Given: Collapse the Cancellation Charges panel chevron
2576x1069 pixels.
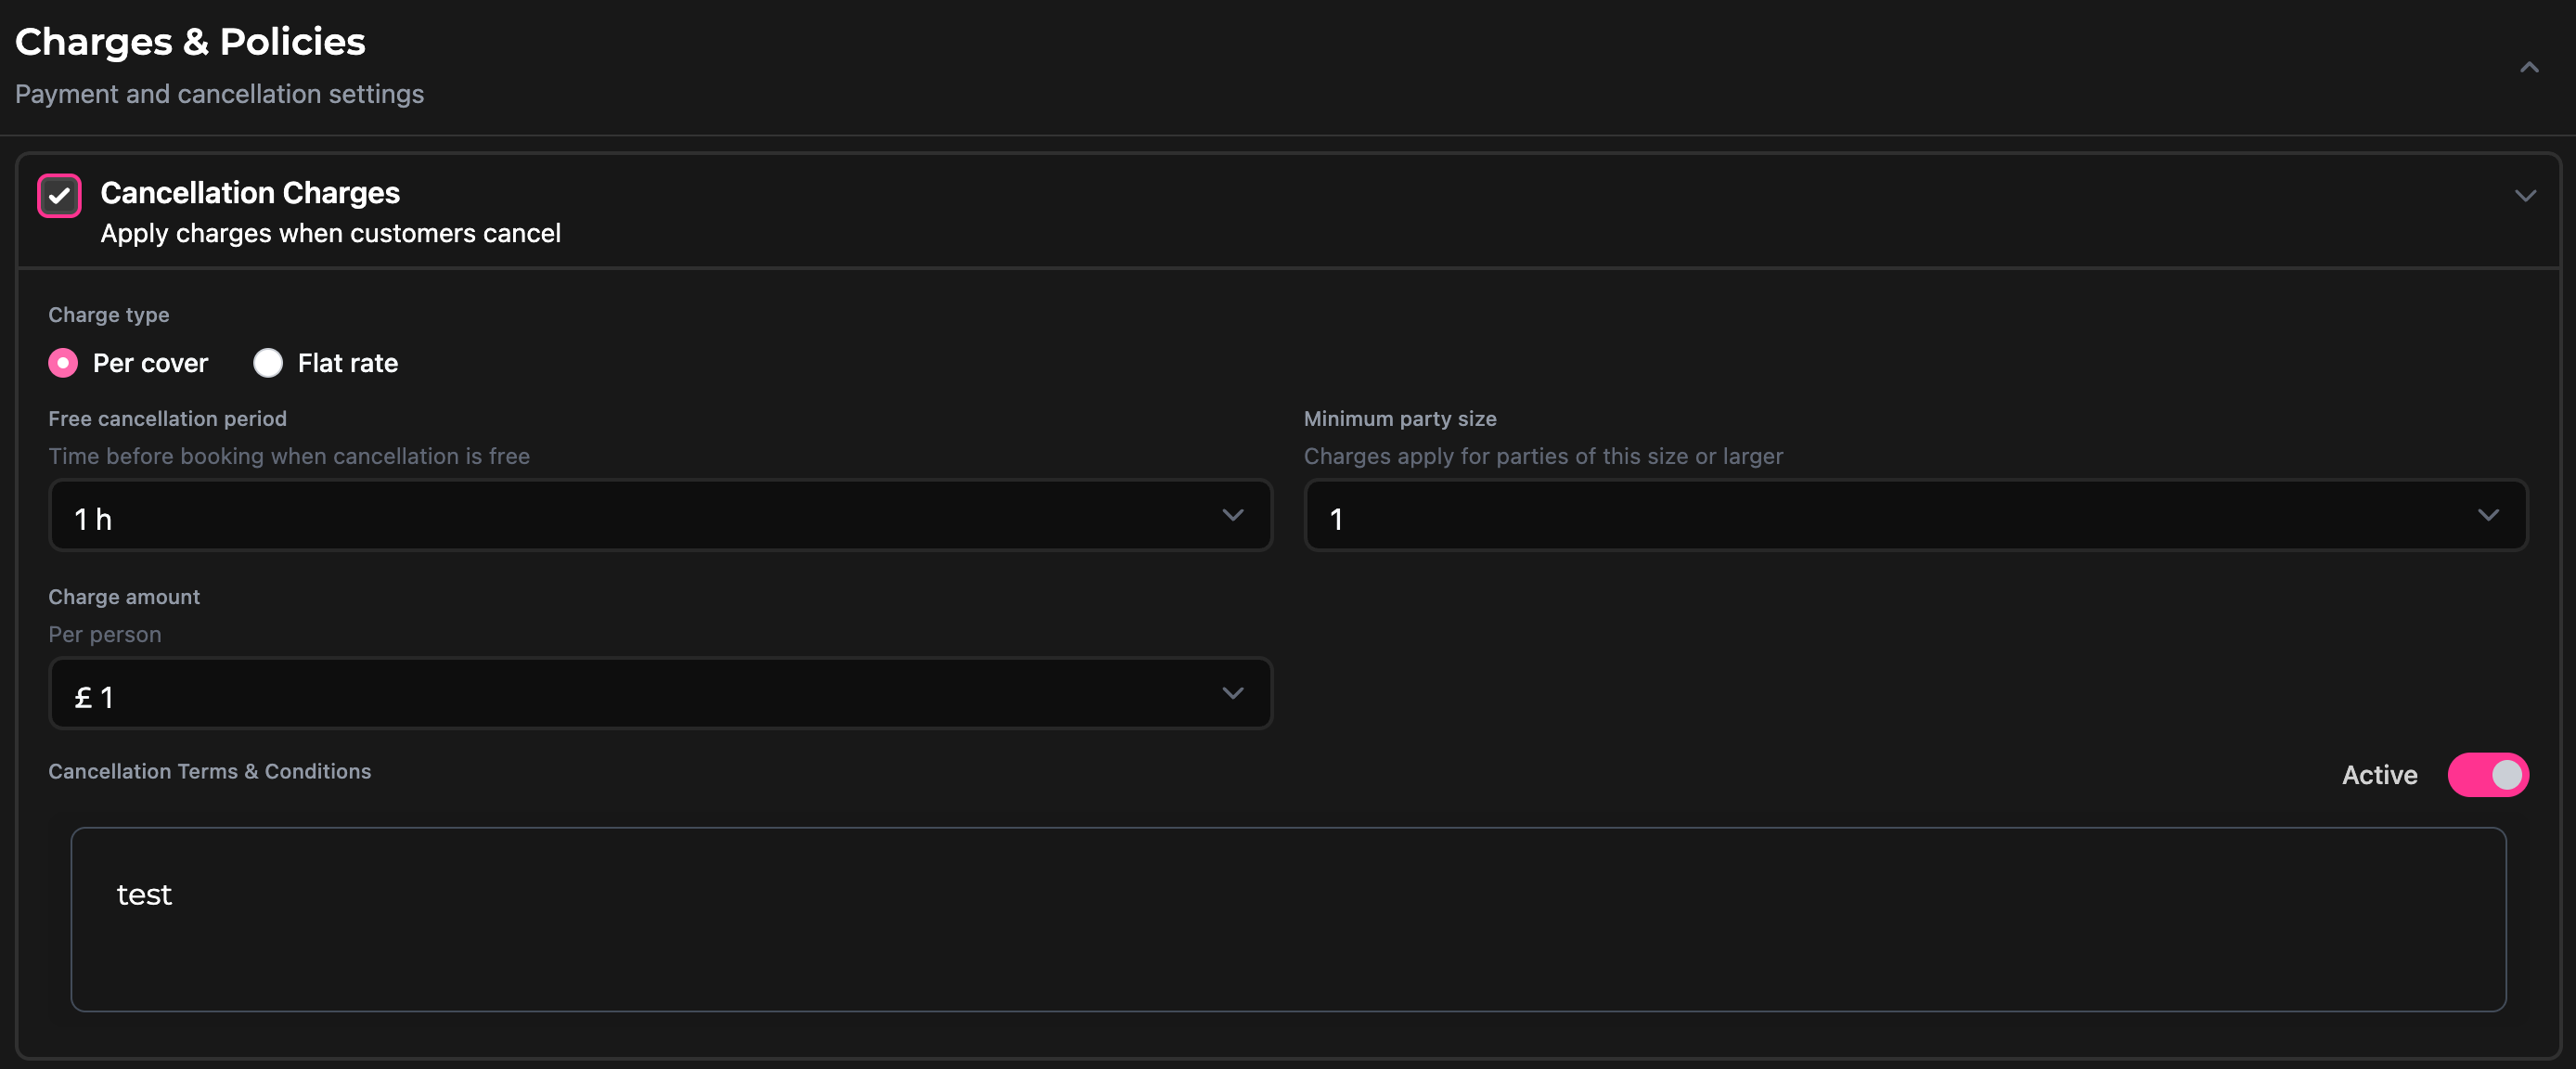Looking at the screenshot, I should click(2524, 196).
